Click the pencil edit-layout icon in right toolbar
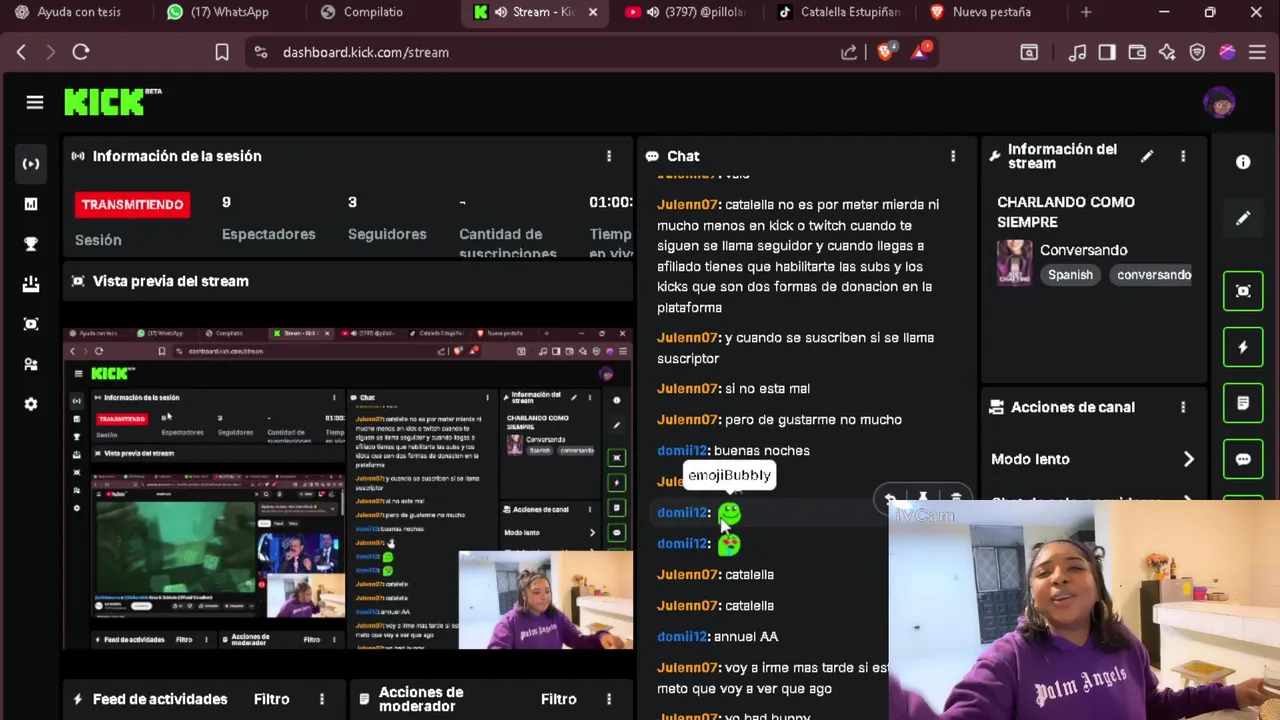 tap(1243, 219)
